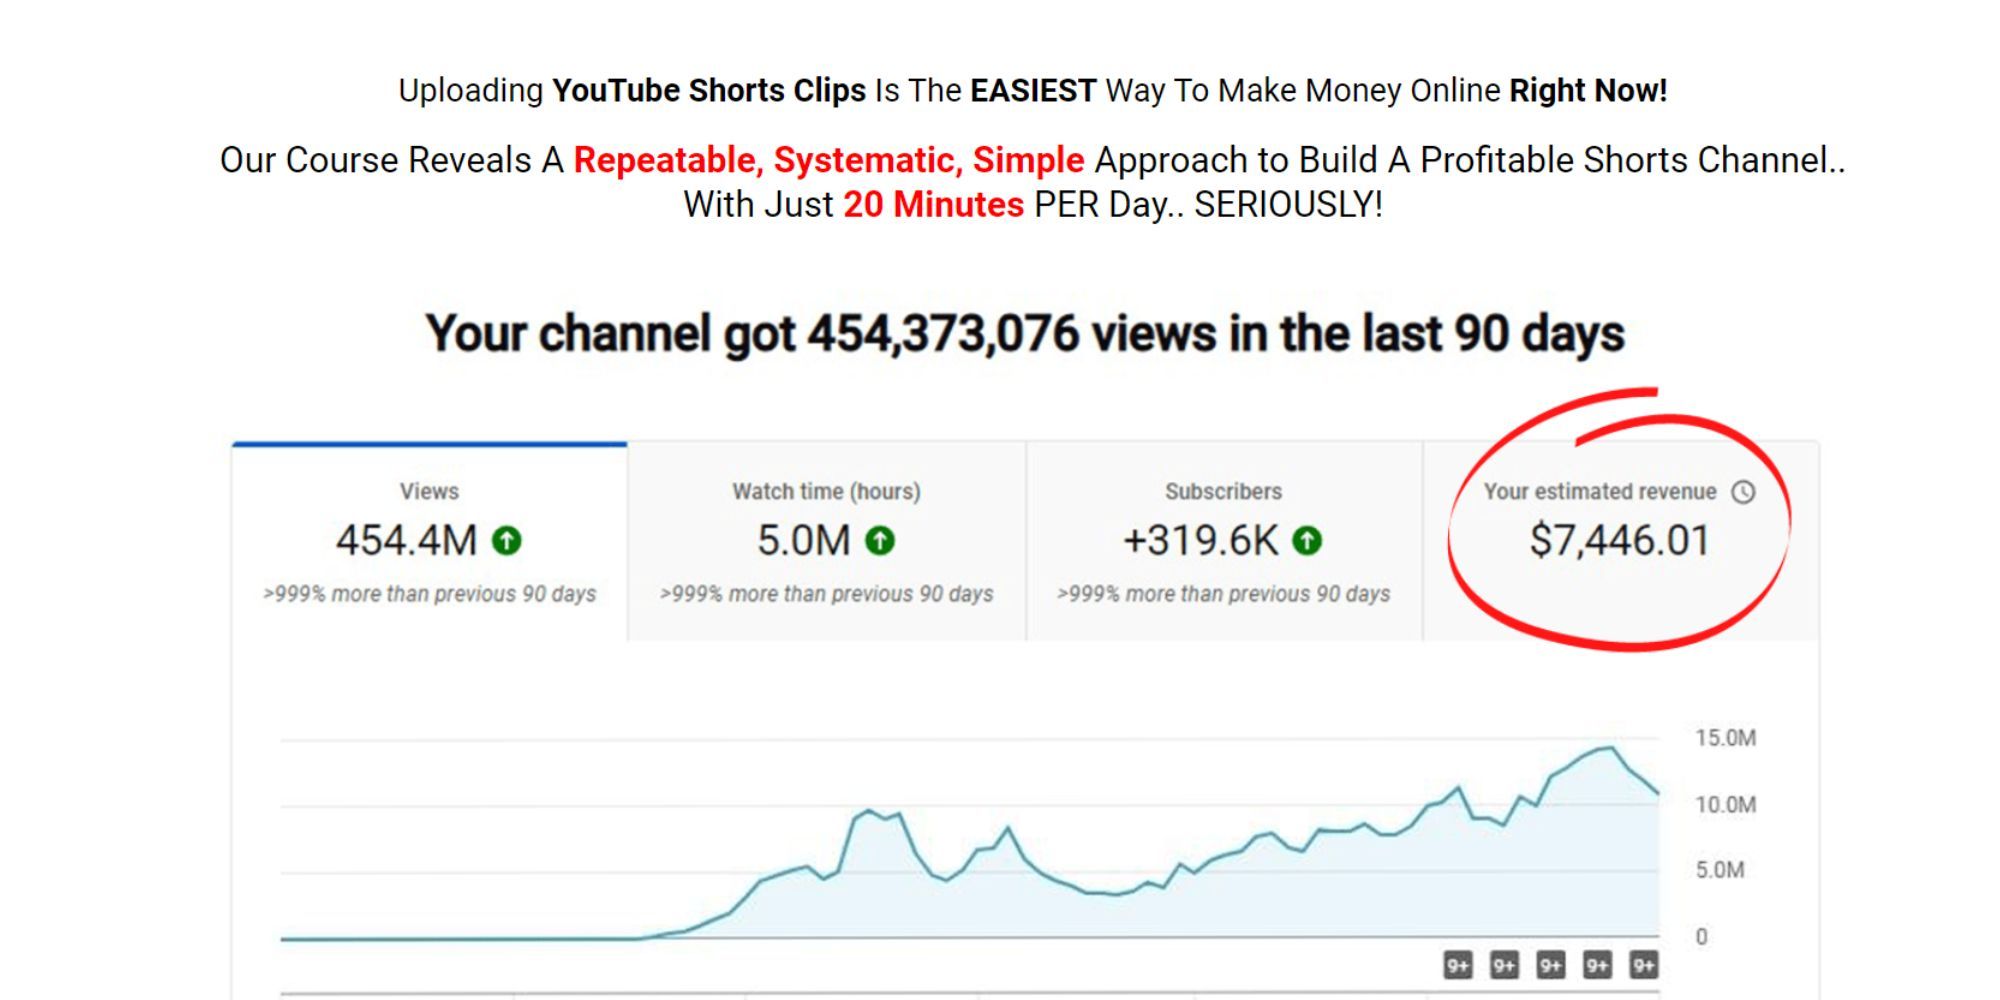This screenshot has height=1000, width=2000.
Task: Click the views line chart peak area
Action: click(x=1608, y=750)
